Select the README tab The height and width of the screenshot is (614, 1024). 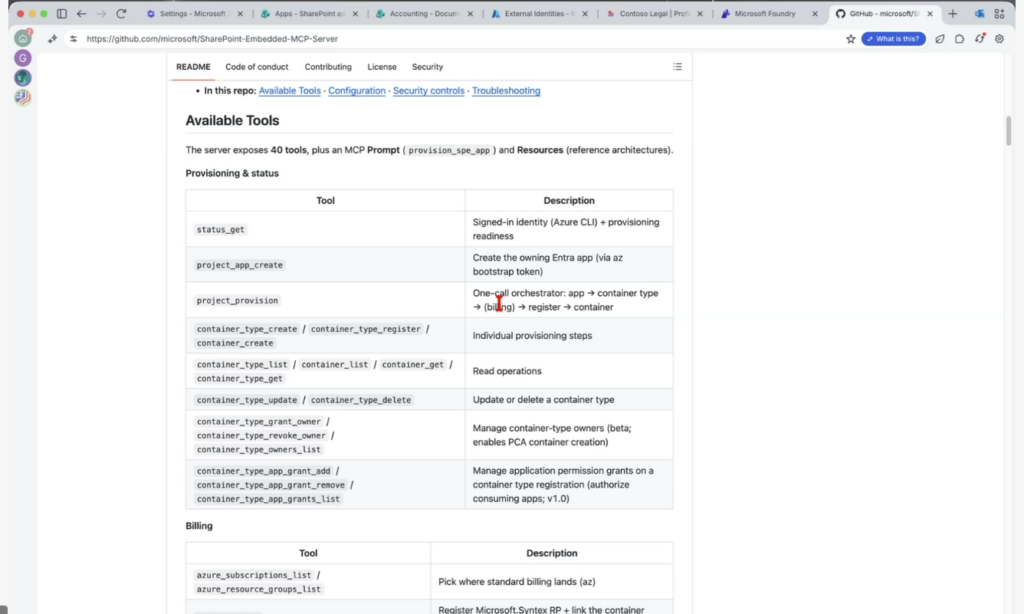click(193, 67)
